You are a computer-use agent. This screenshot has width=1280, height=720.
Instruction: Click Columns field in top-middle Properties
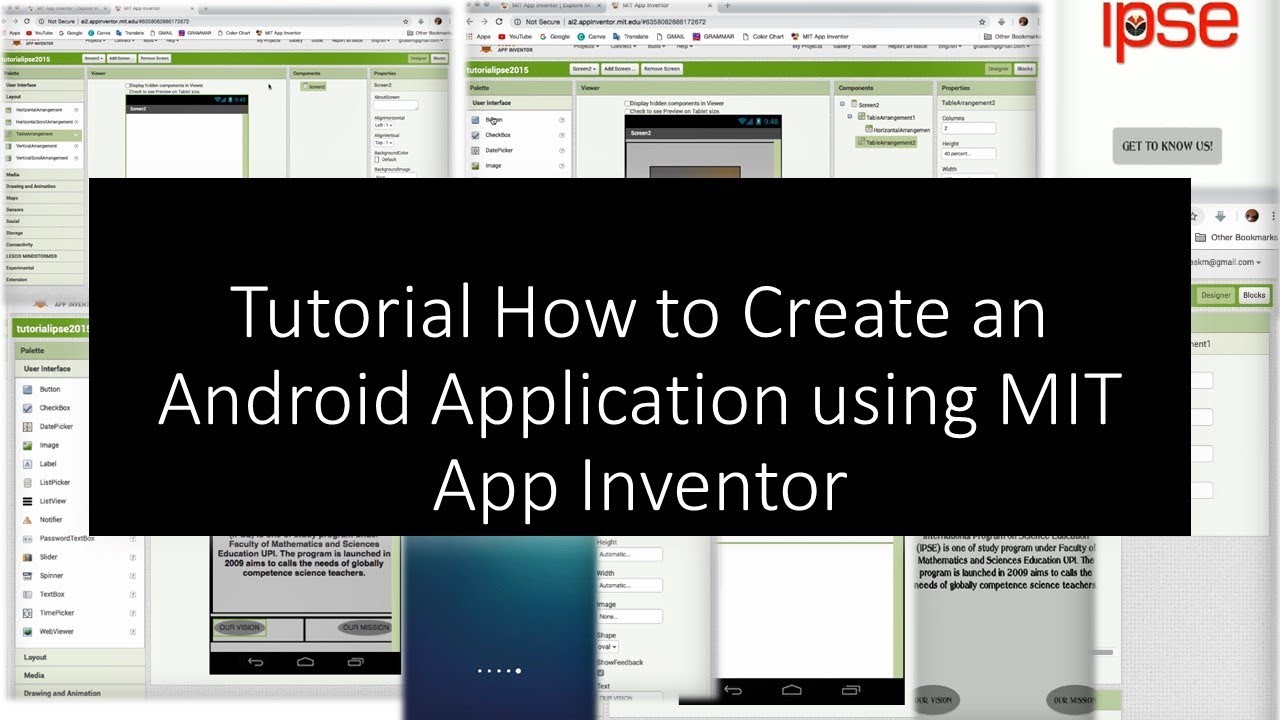click(968, 128)
